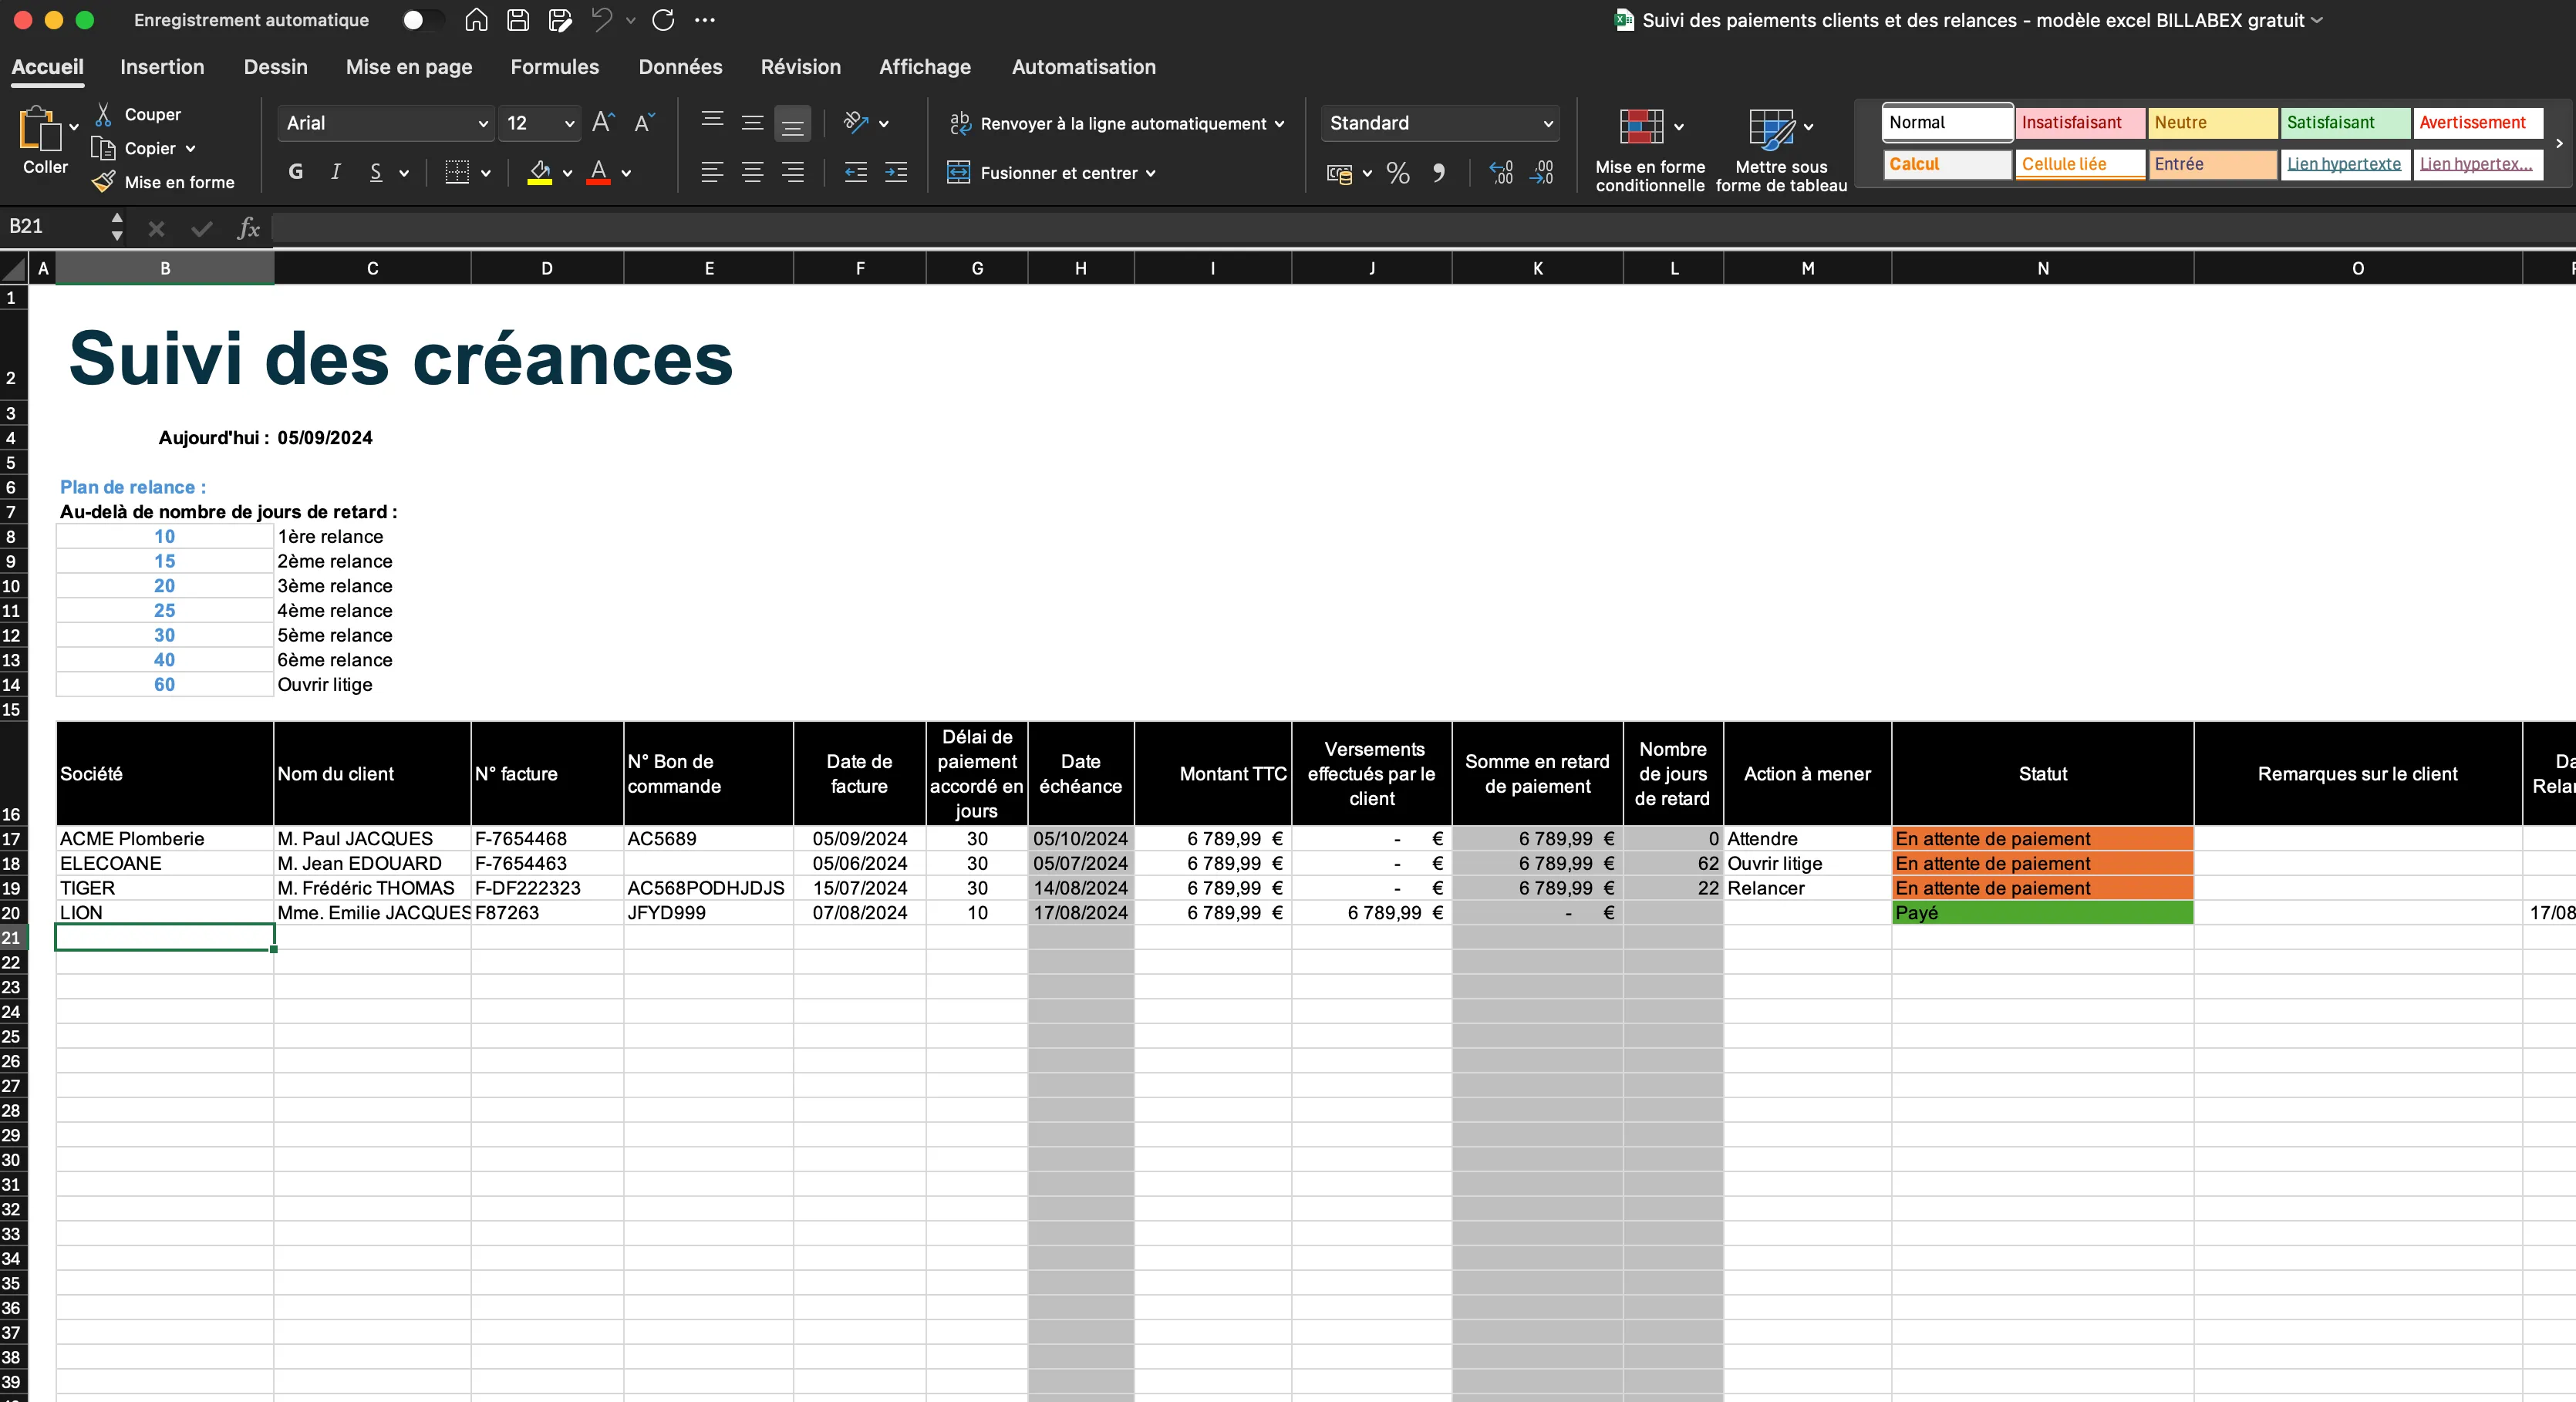Click the increase decimals icon

(1500, 173)
